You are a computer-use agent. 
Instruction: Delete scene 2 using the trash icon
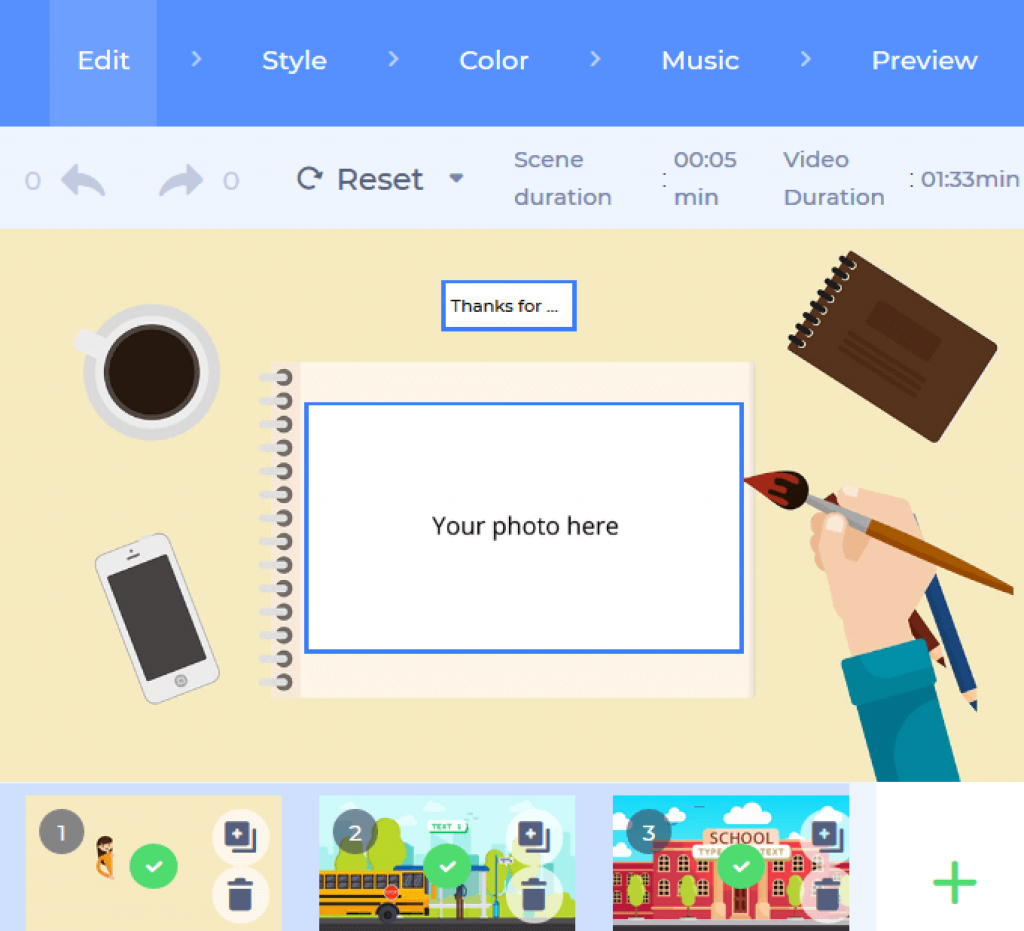pos(534,894)
